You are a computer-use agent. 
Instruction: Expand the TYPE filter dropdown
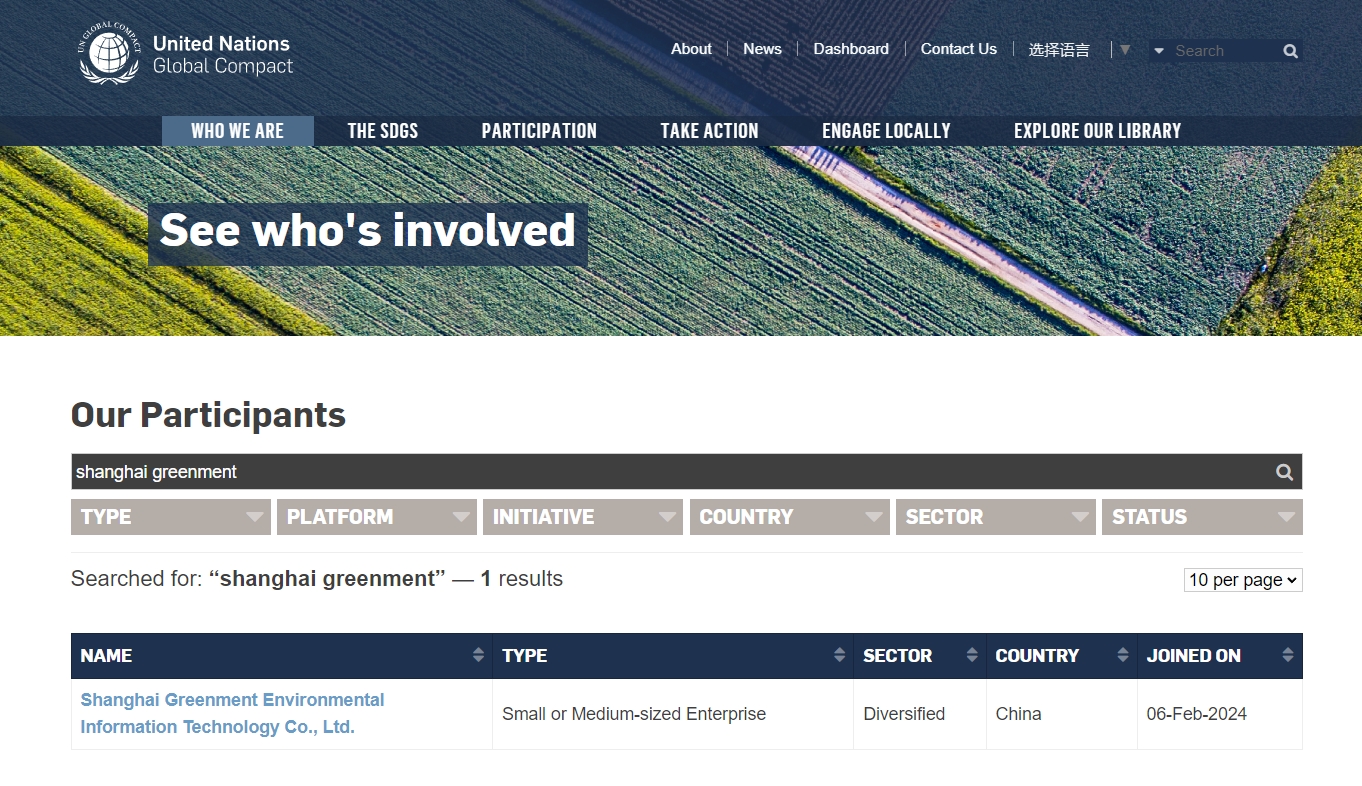click(171, 517)
